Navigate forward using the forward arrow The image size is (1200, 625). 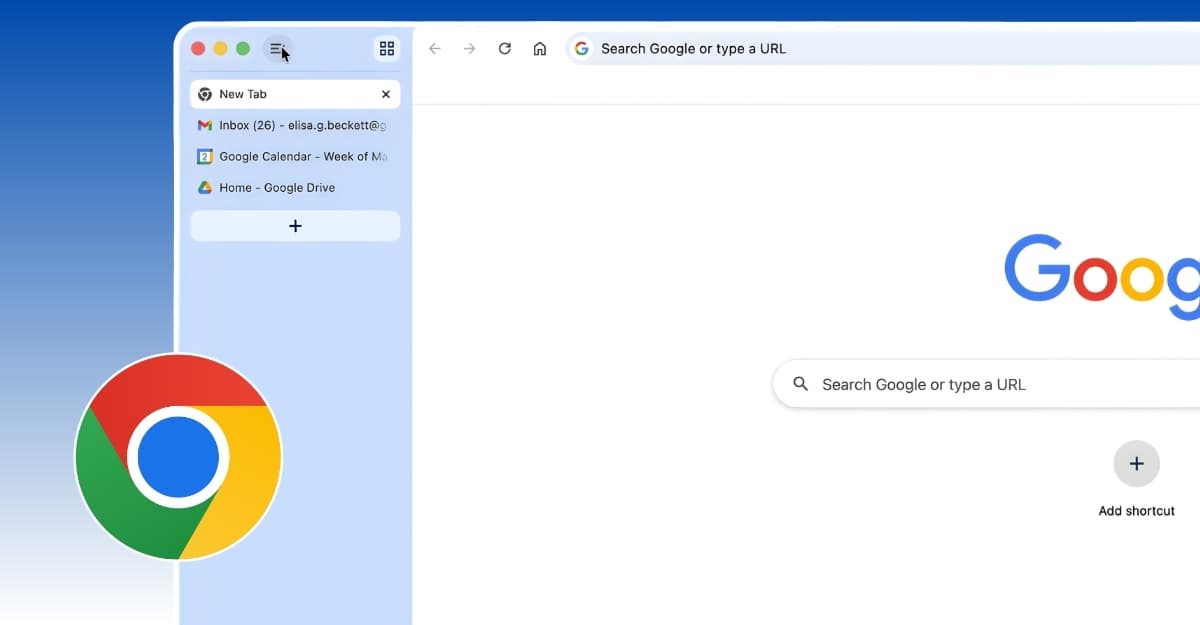(469, 48)
